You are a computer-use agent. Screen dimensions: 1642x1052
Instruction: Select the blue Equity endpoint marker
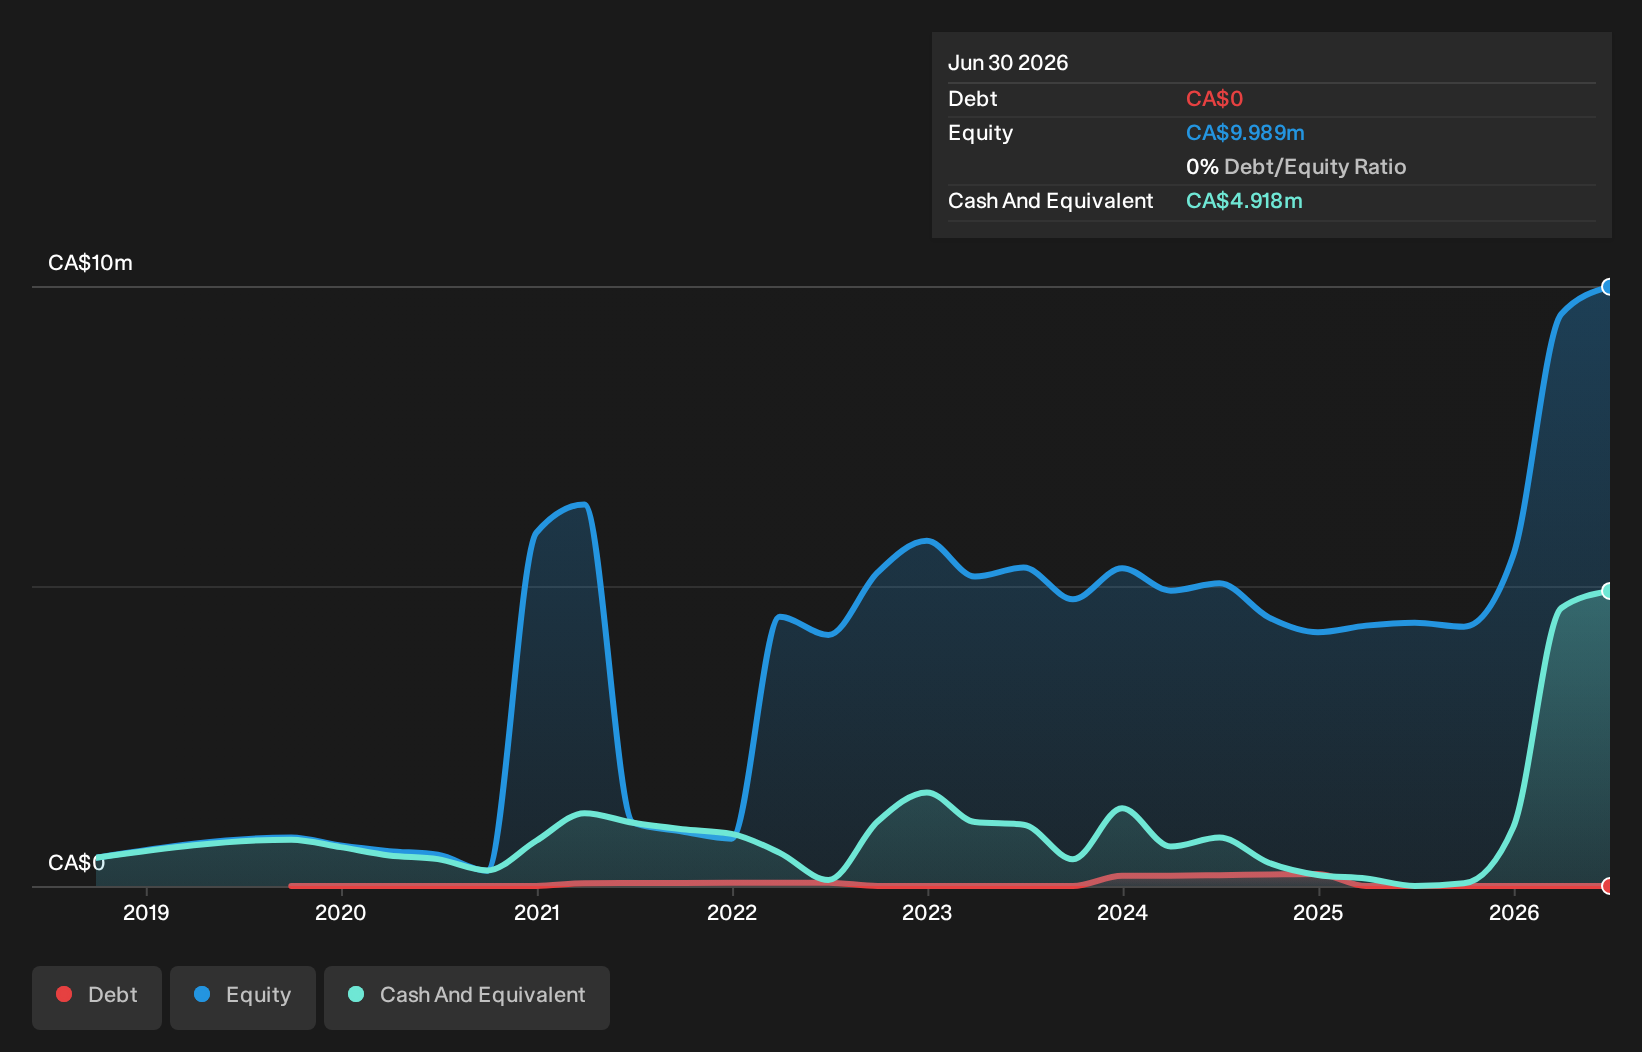[x=1608, y=287]
